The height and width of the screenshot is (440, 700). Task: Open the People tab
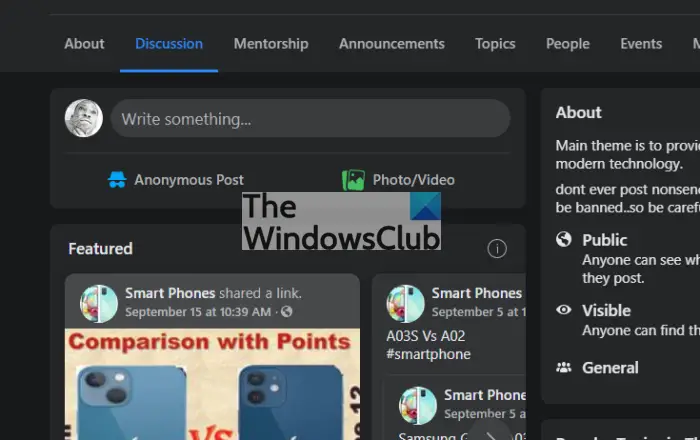(567, 44)
